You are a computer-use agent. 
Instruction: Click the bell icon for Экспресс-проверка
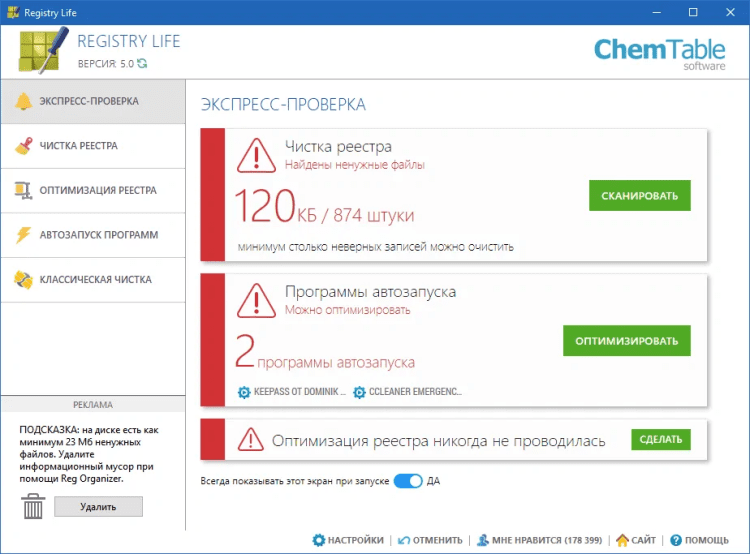(23, 101)
